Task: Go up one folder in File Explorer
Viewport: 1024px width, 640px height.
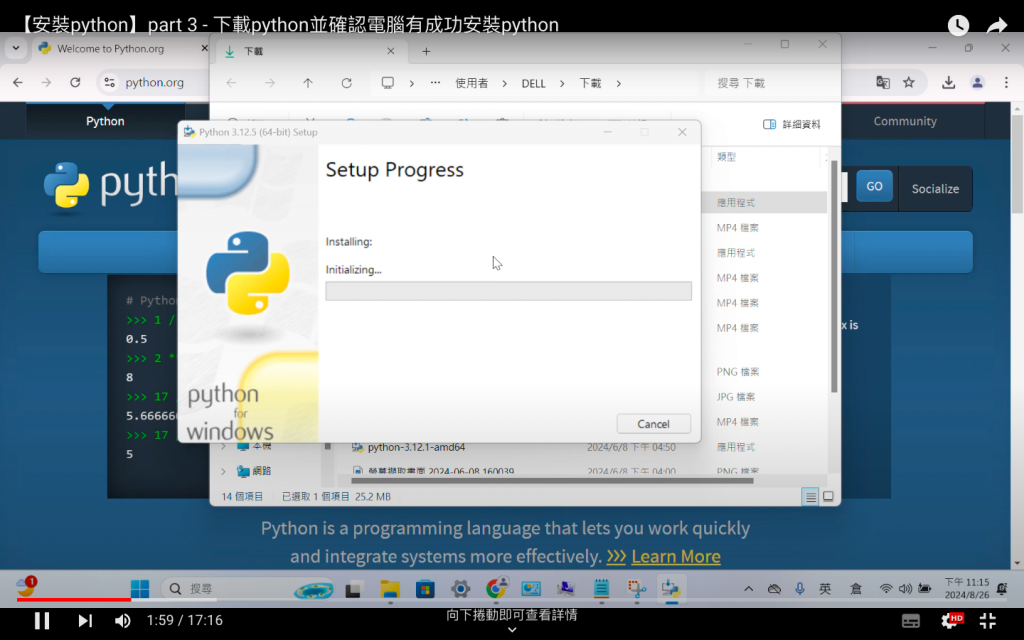Action: pyautogui.click(x=308, y=83)
